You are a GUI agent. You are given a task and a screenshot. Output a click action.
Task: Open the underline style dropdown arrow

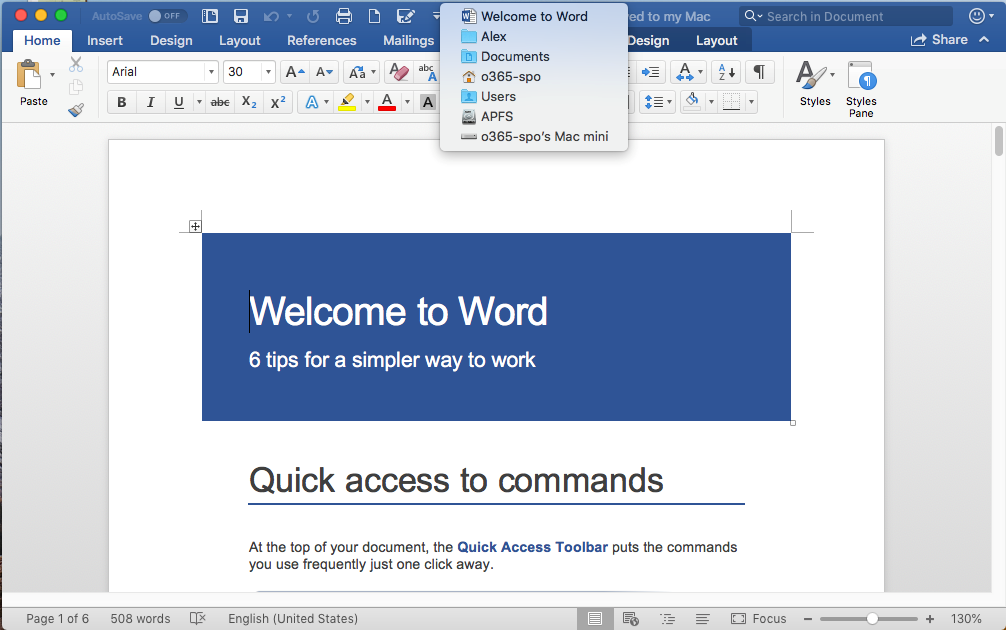click(199, 102)
